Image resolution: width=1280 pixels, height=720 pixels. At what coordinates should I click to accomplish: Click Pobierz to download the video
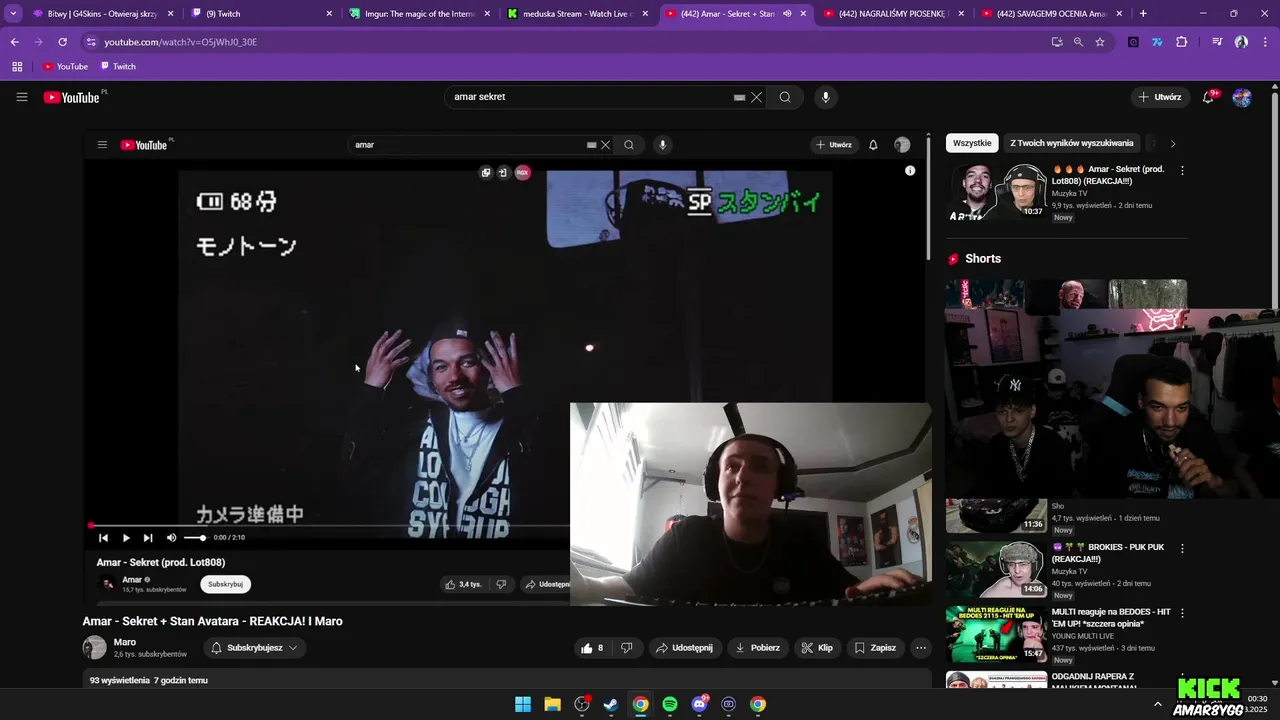(x=757, y=648)
